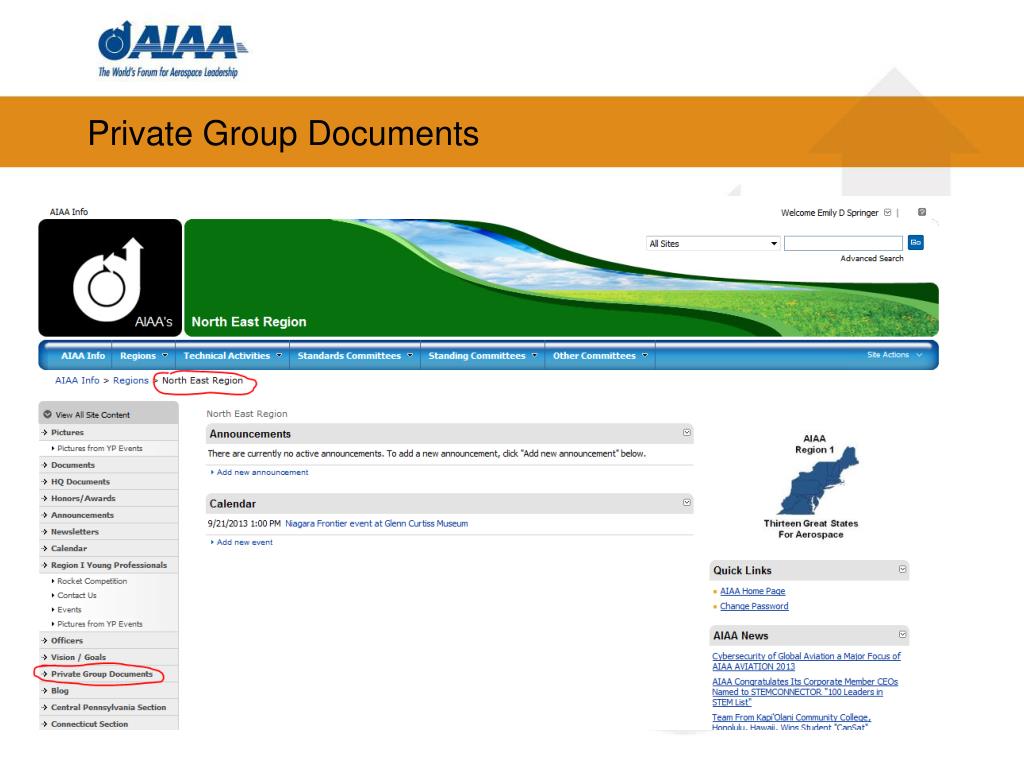Click the Go search button
This screenshot has height=768, width=1024.
click(916, 243)
